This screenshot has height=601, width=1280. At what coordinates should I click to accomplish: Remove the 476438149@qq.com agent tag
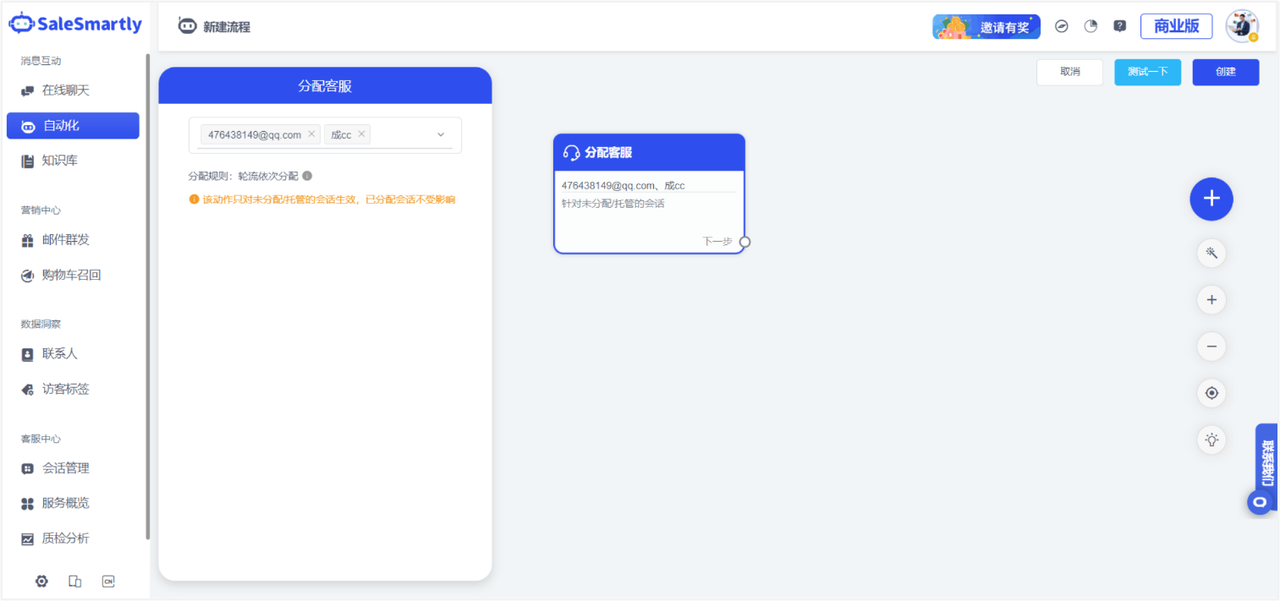click(311, 134)
